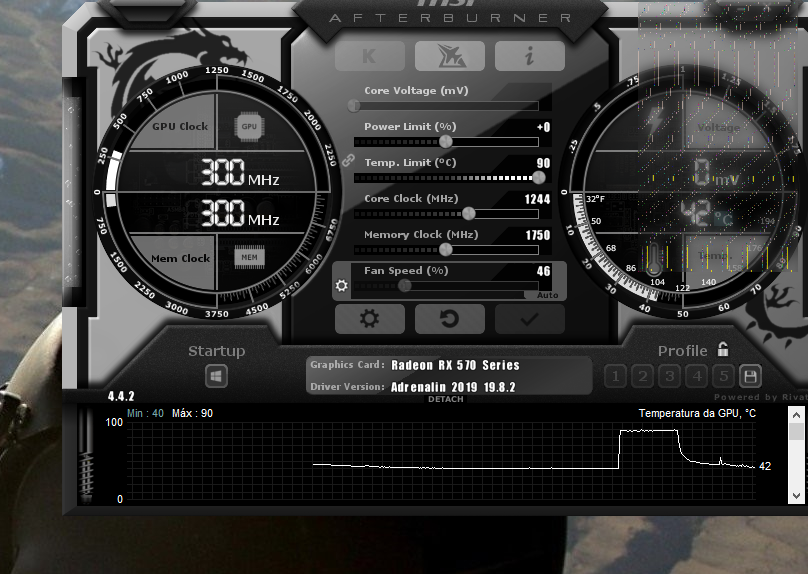Click the GPU Clock label in gauge

point(180,126)
